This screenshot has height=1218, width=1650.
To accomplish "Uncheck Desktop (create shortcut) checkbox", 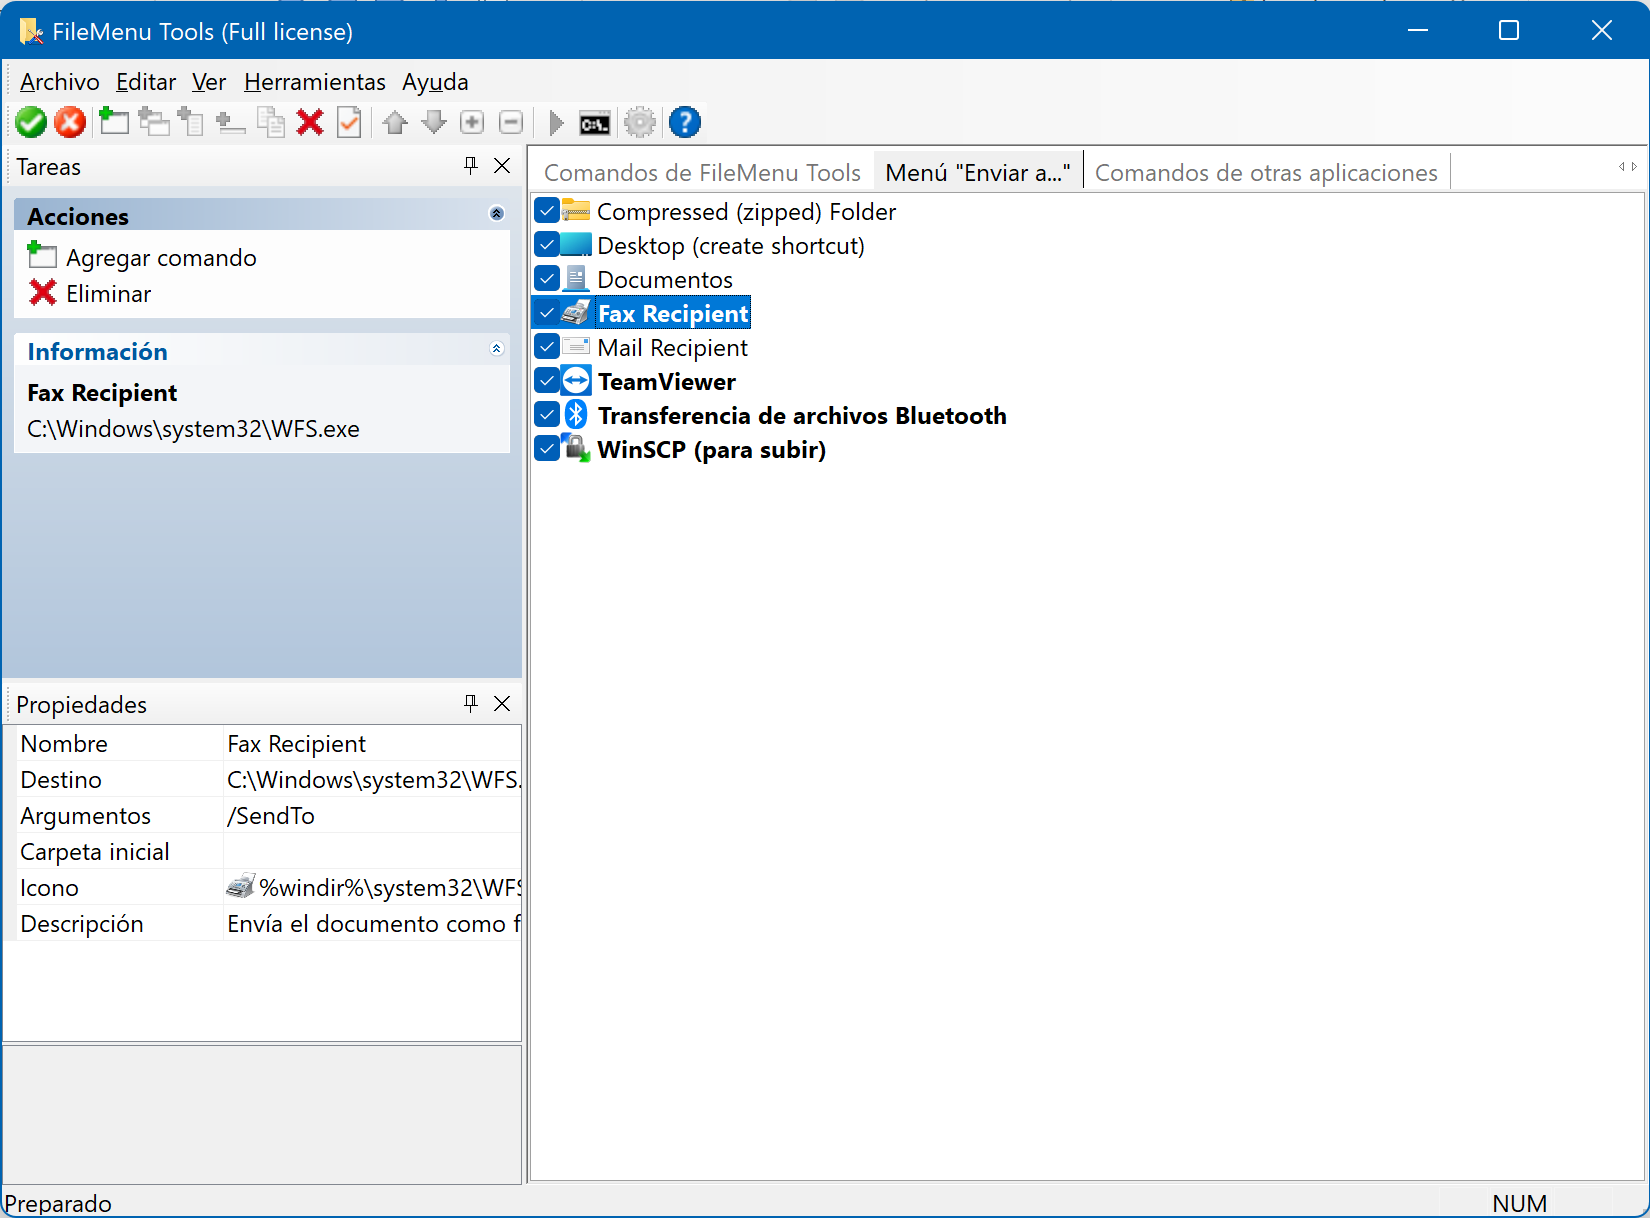I will 547,245.
